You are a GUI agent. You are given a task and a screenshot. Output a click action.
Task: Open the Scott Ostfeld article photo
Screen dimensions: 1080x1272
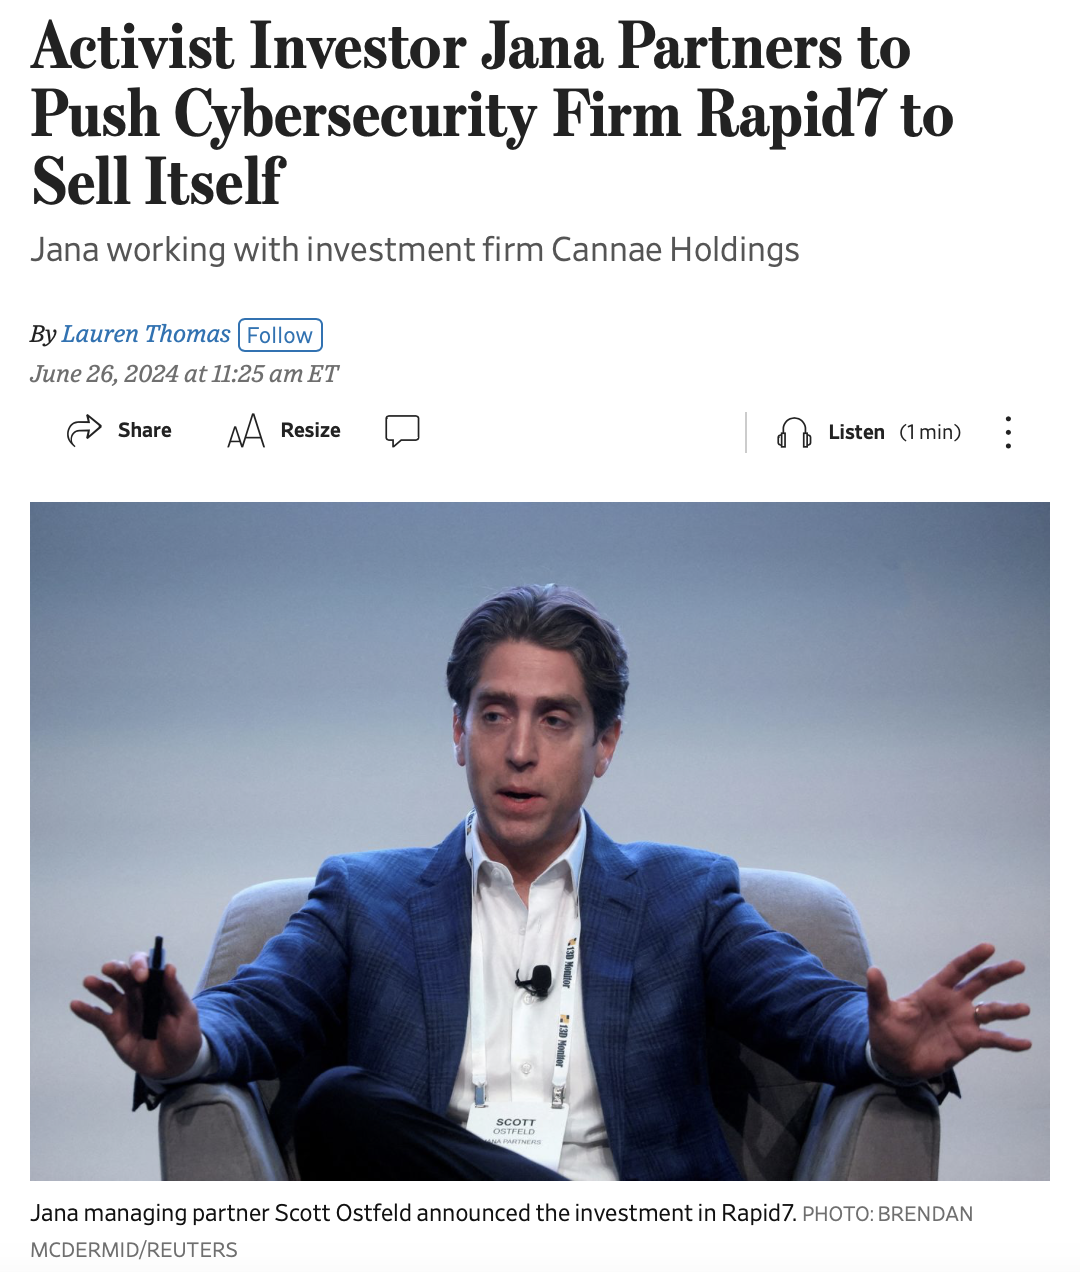540,841
